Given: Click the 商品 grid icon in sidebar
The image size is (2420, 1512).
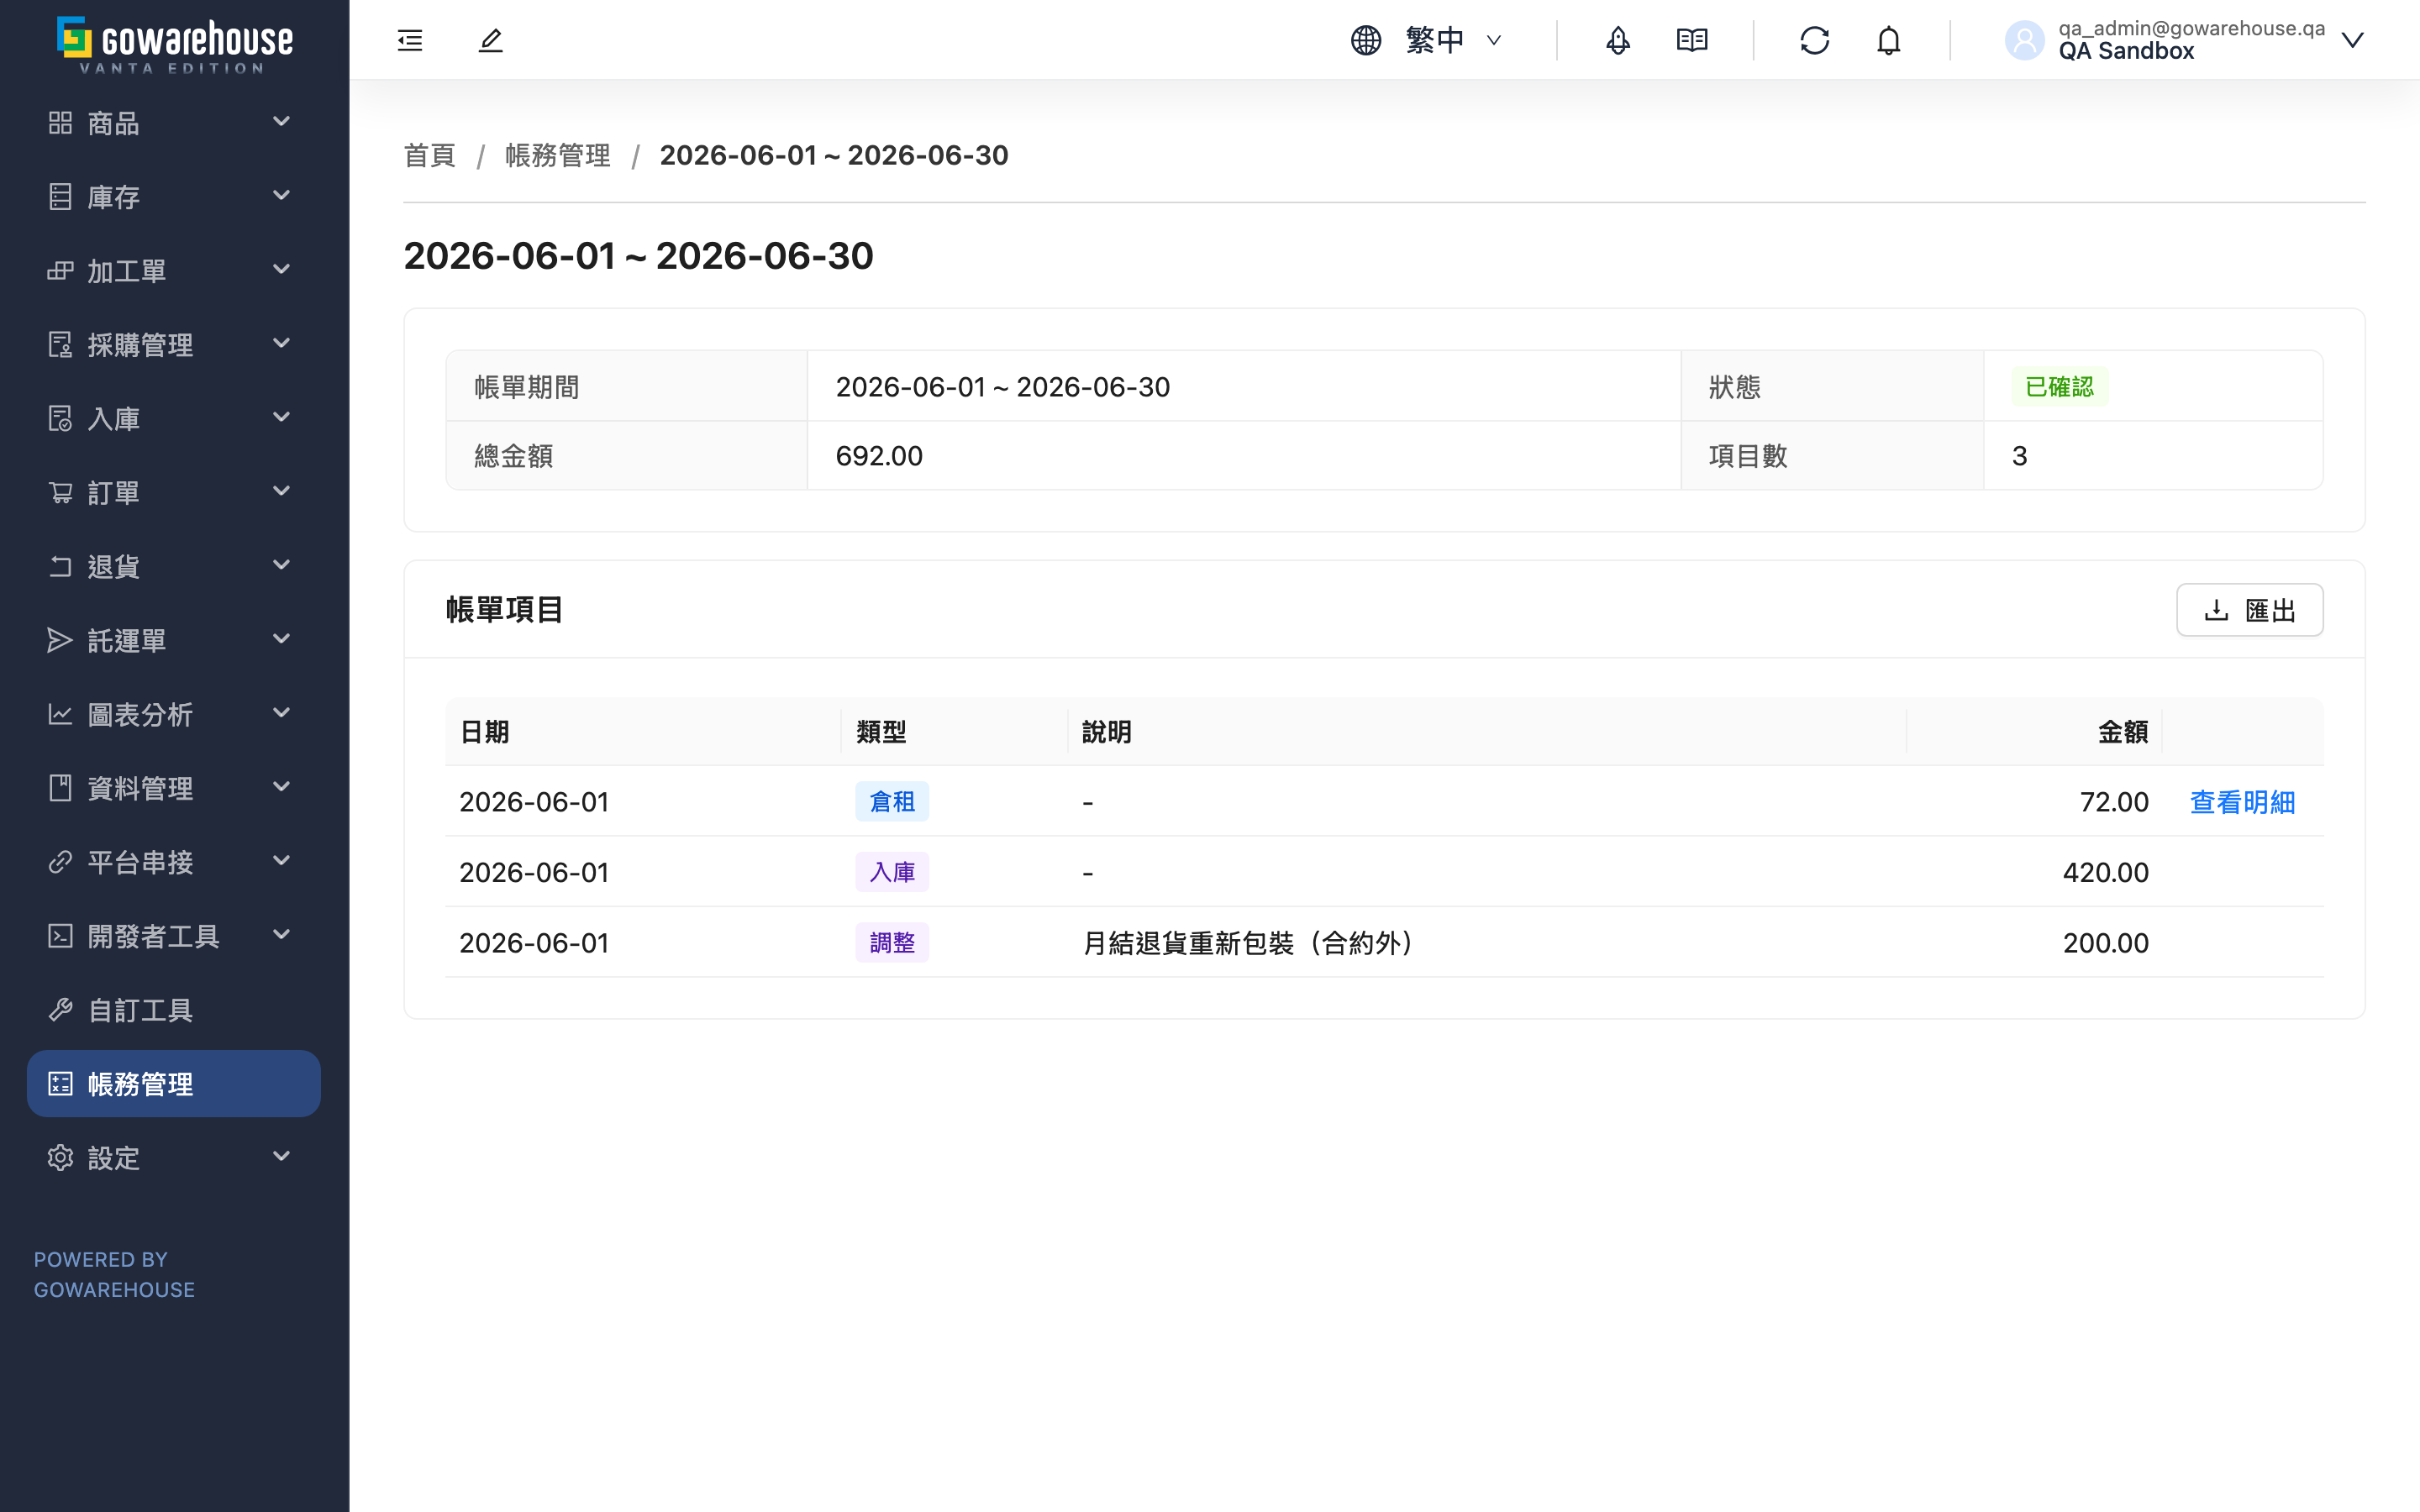Looking at the screenshot, I should pos(60,123).
